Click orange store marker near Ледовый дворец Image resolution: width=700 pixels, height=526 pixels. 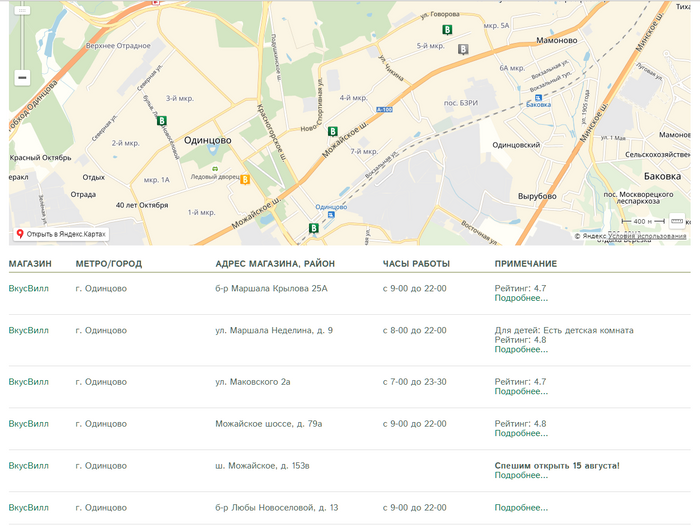[245, 180]
